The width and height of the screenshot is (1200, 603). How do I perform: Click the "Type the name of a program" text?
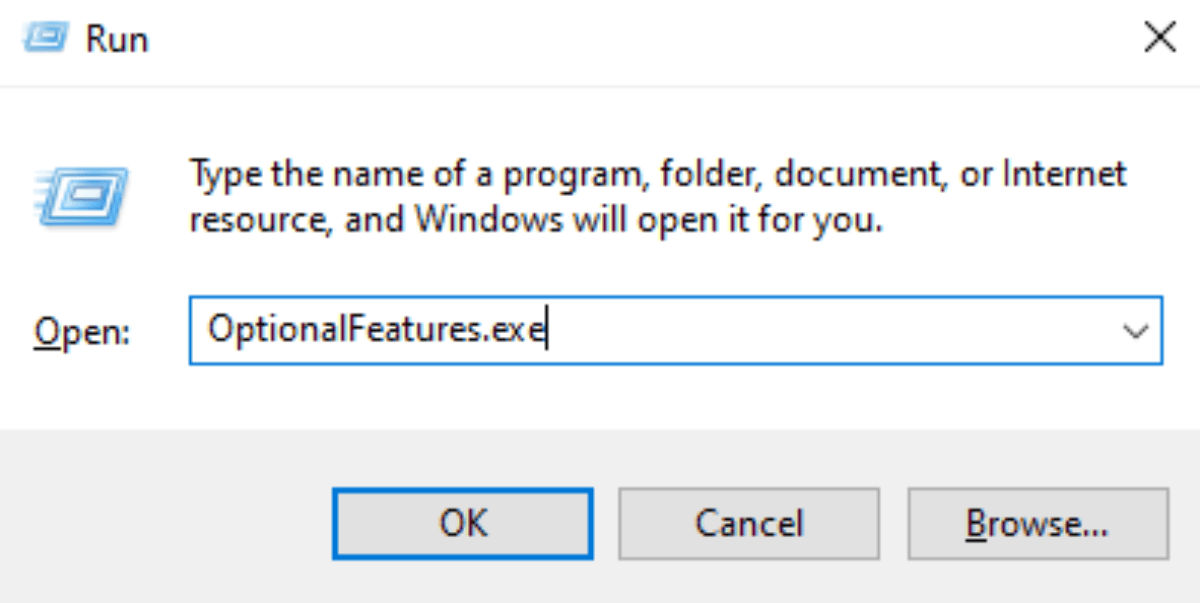400,174
